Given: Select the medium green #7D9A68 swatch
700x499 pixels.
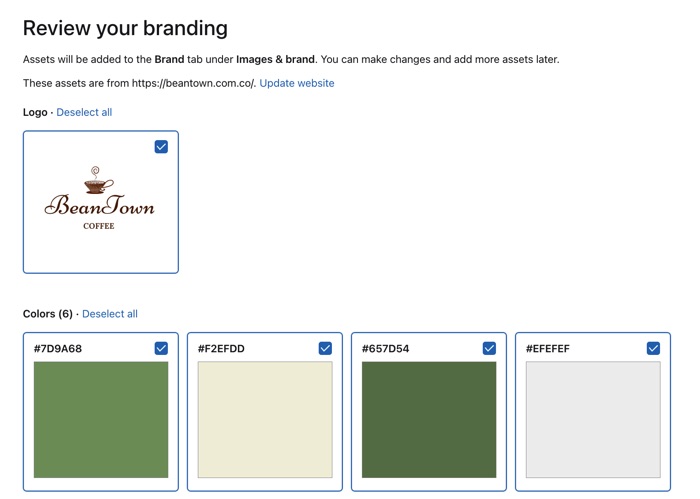Looking at the screenshot, I should 101,419.
